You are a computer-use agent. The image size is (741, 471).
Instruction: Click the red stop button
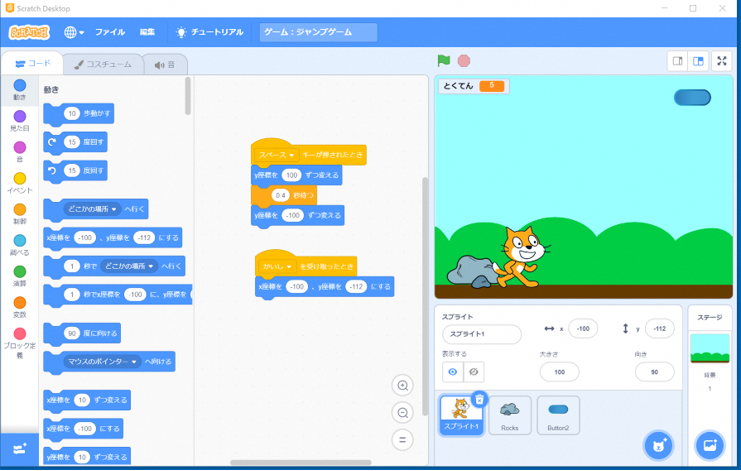coord(464,60)
